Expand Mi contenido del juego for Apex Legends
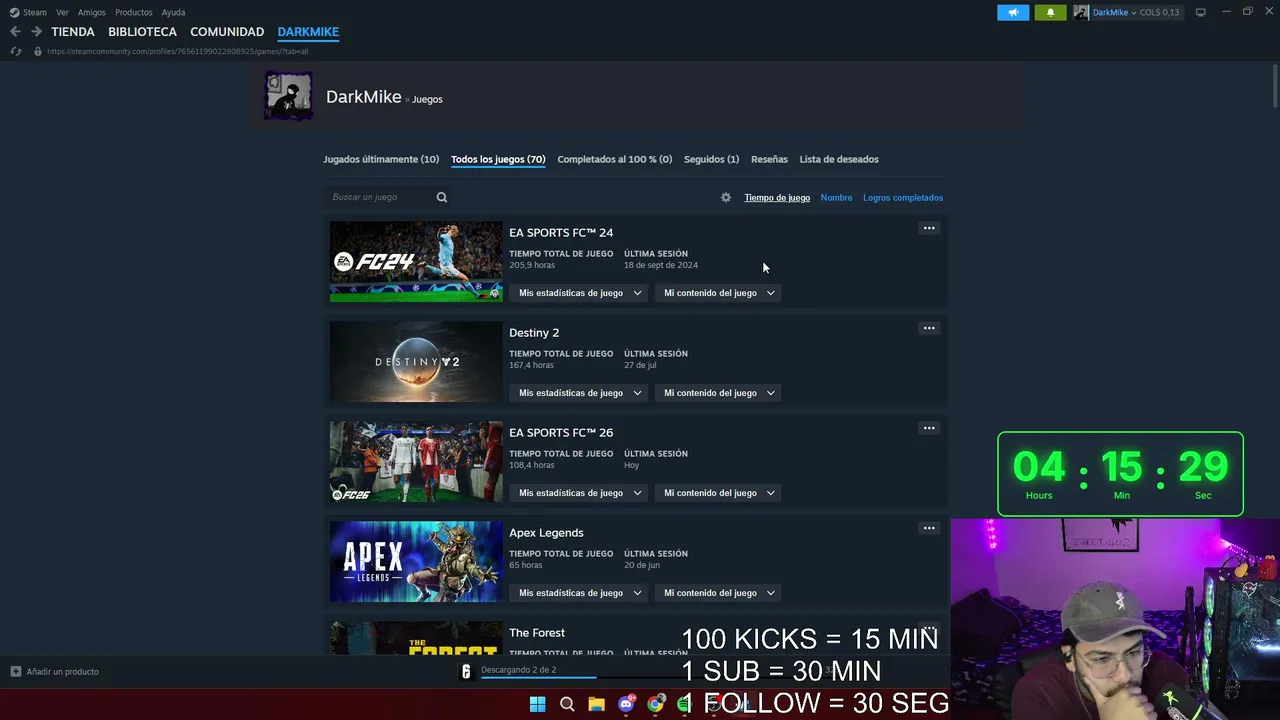1280x720 pixels. click(719, 593)
